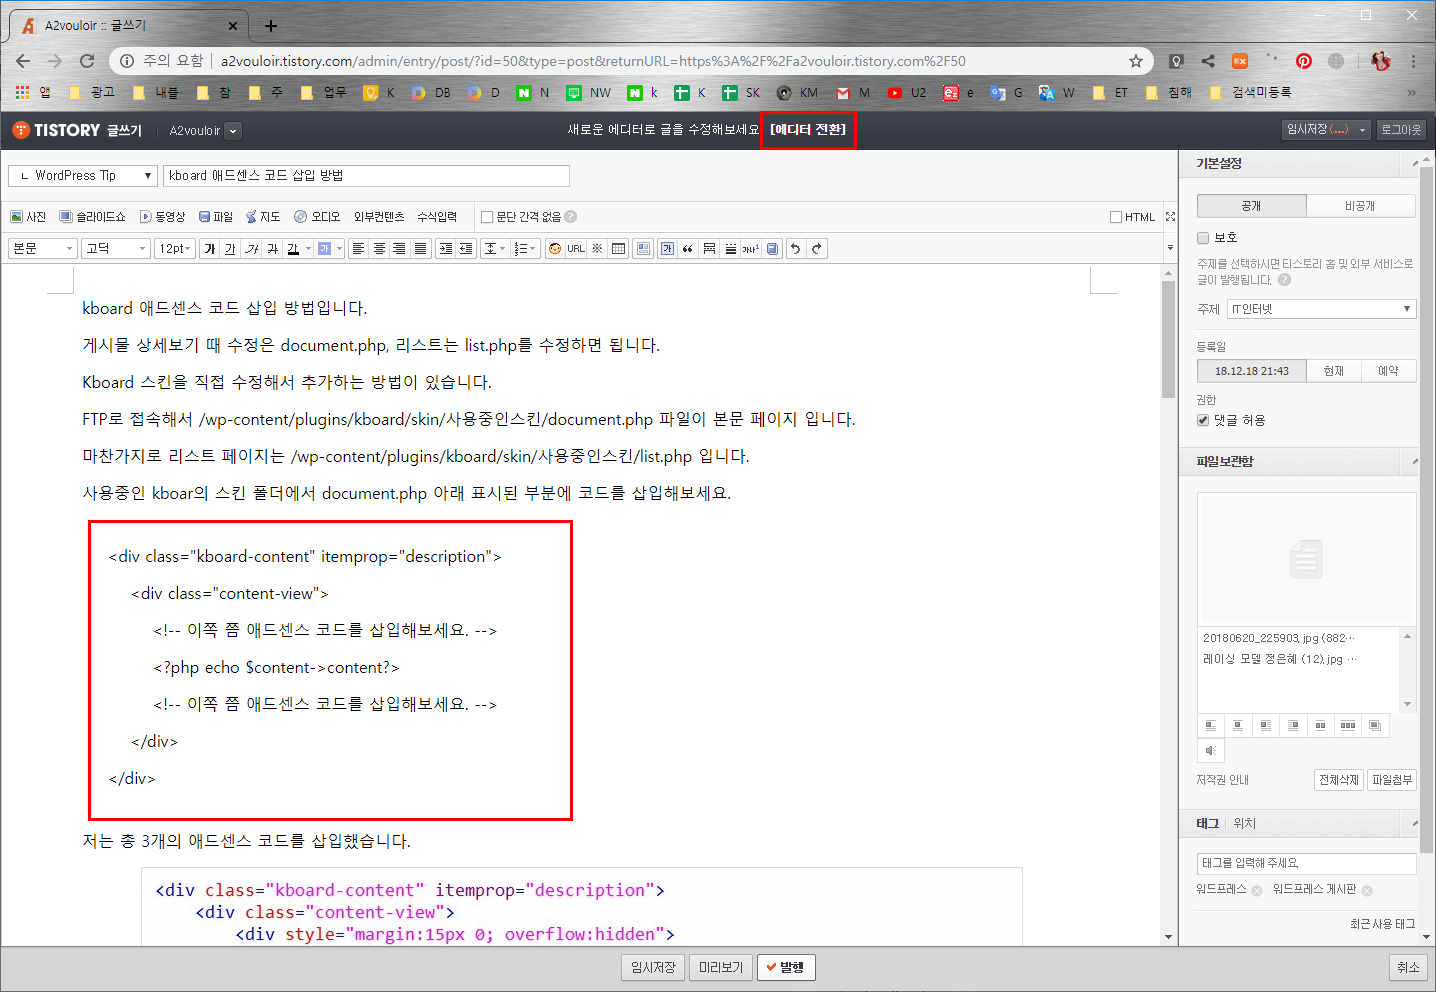Click the video (동영상) insert button
The width and height of the screenshot is (1436, 992).
[162, 217]
